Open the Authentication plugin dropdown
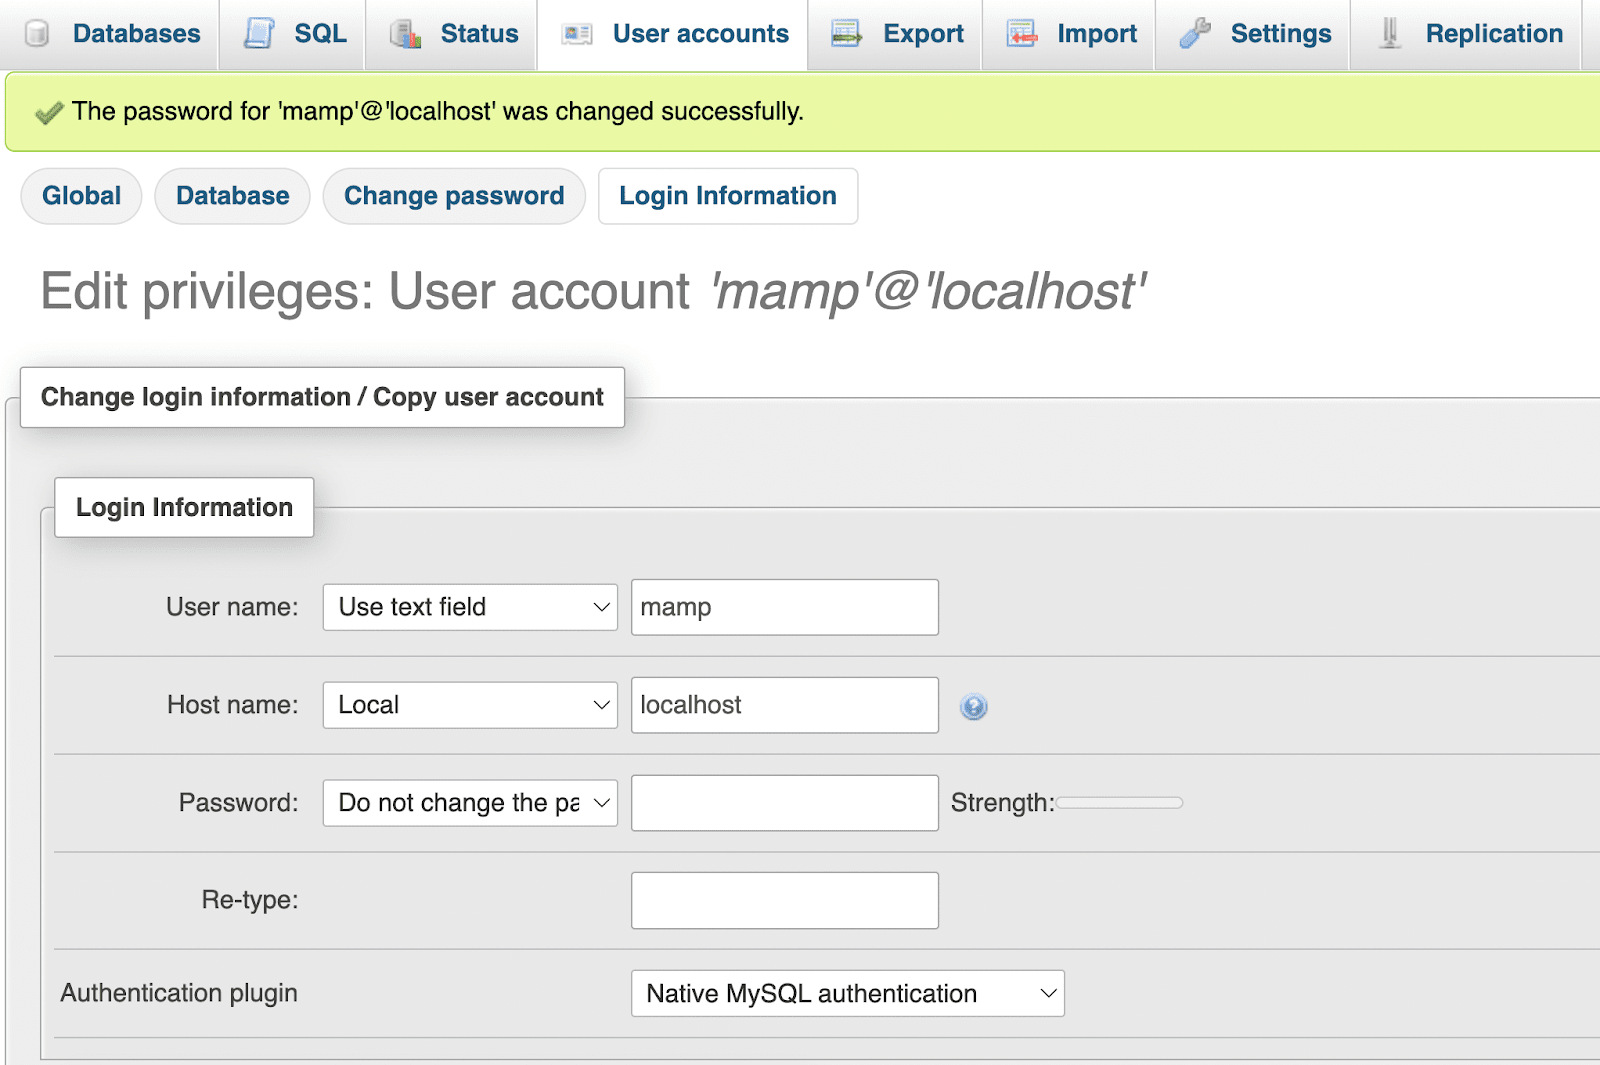 pos(847,993)
